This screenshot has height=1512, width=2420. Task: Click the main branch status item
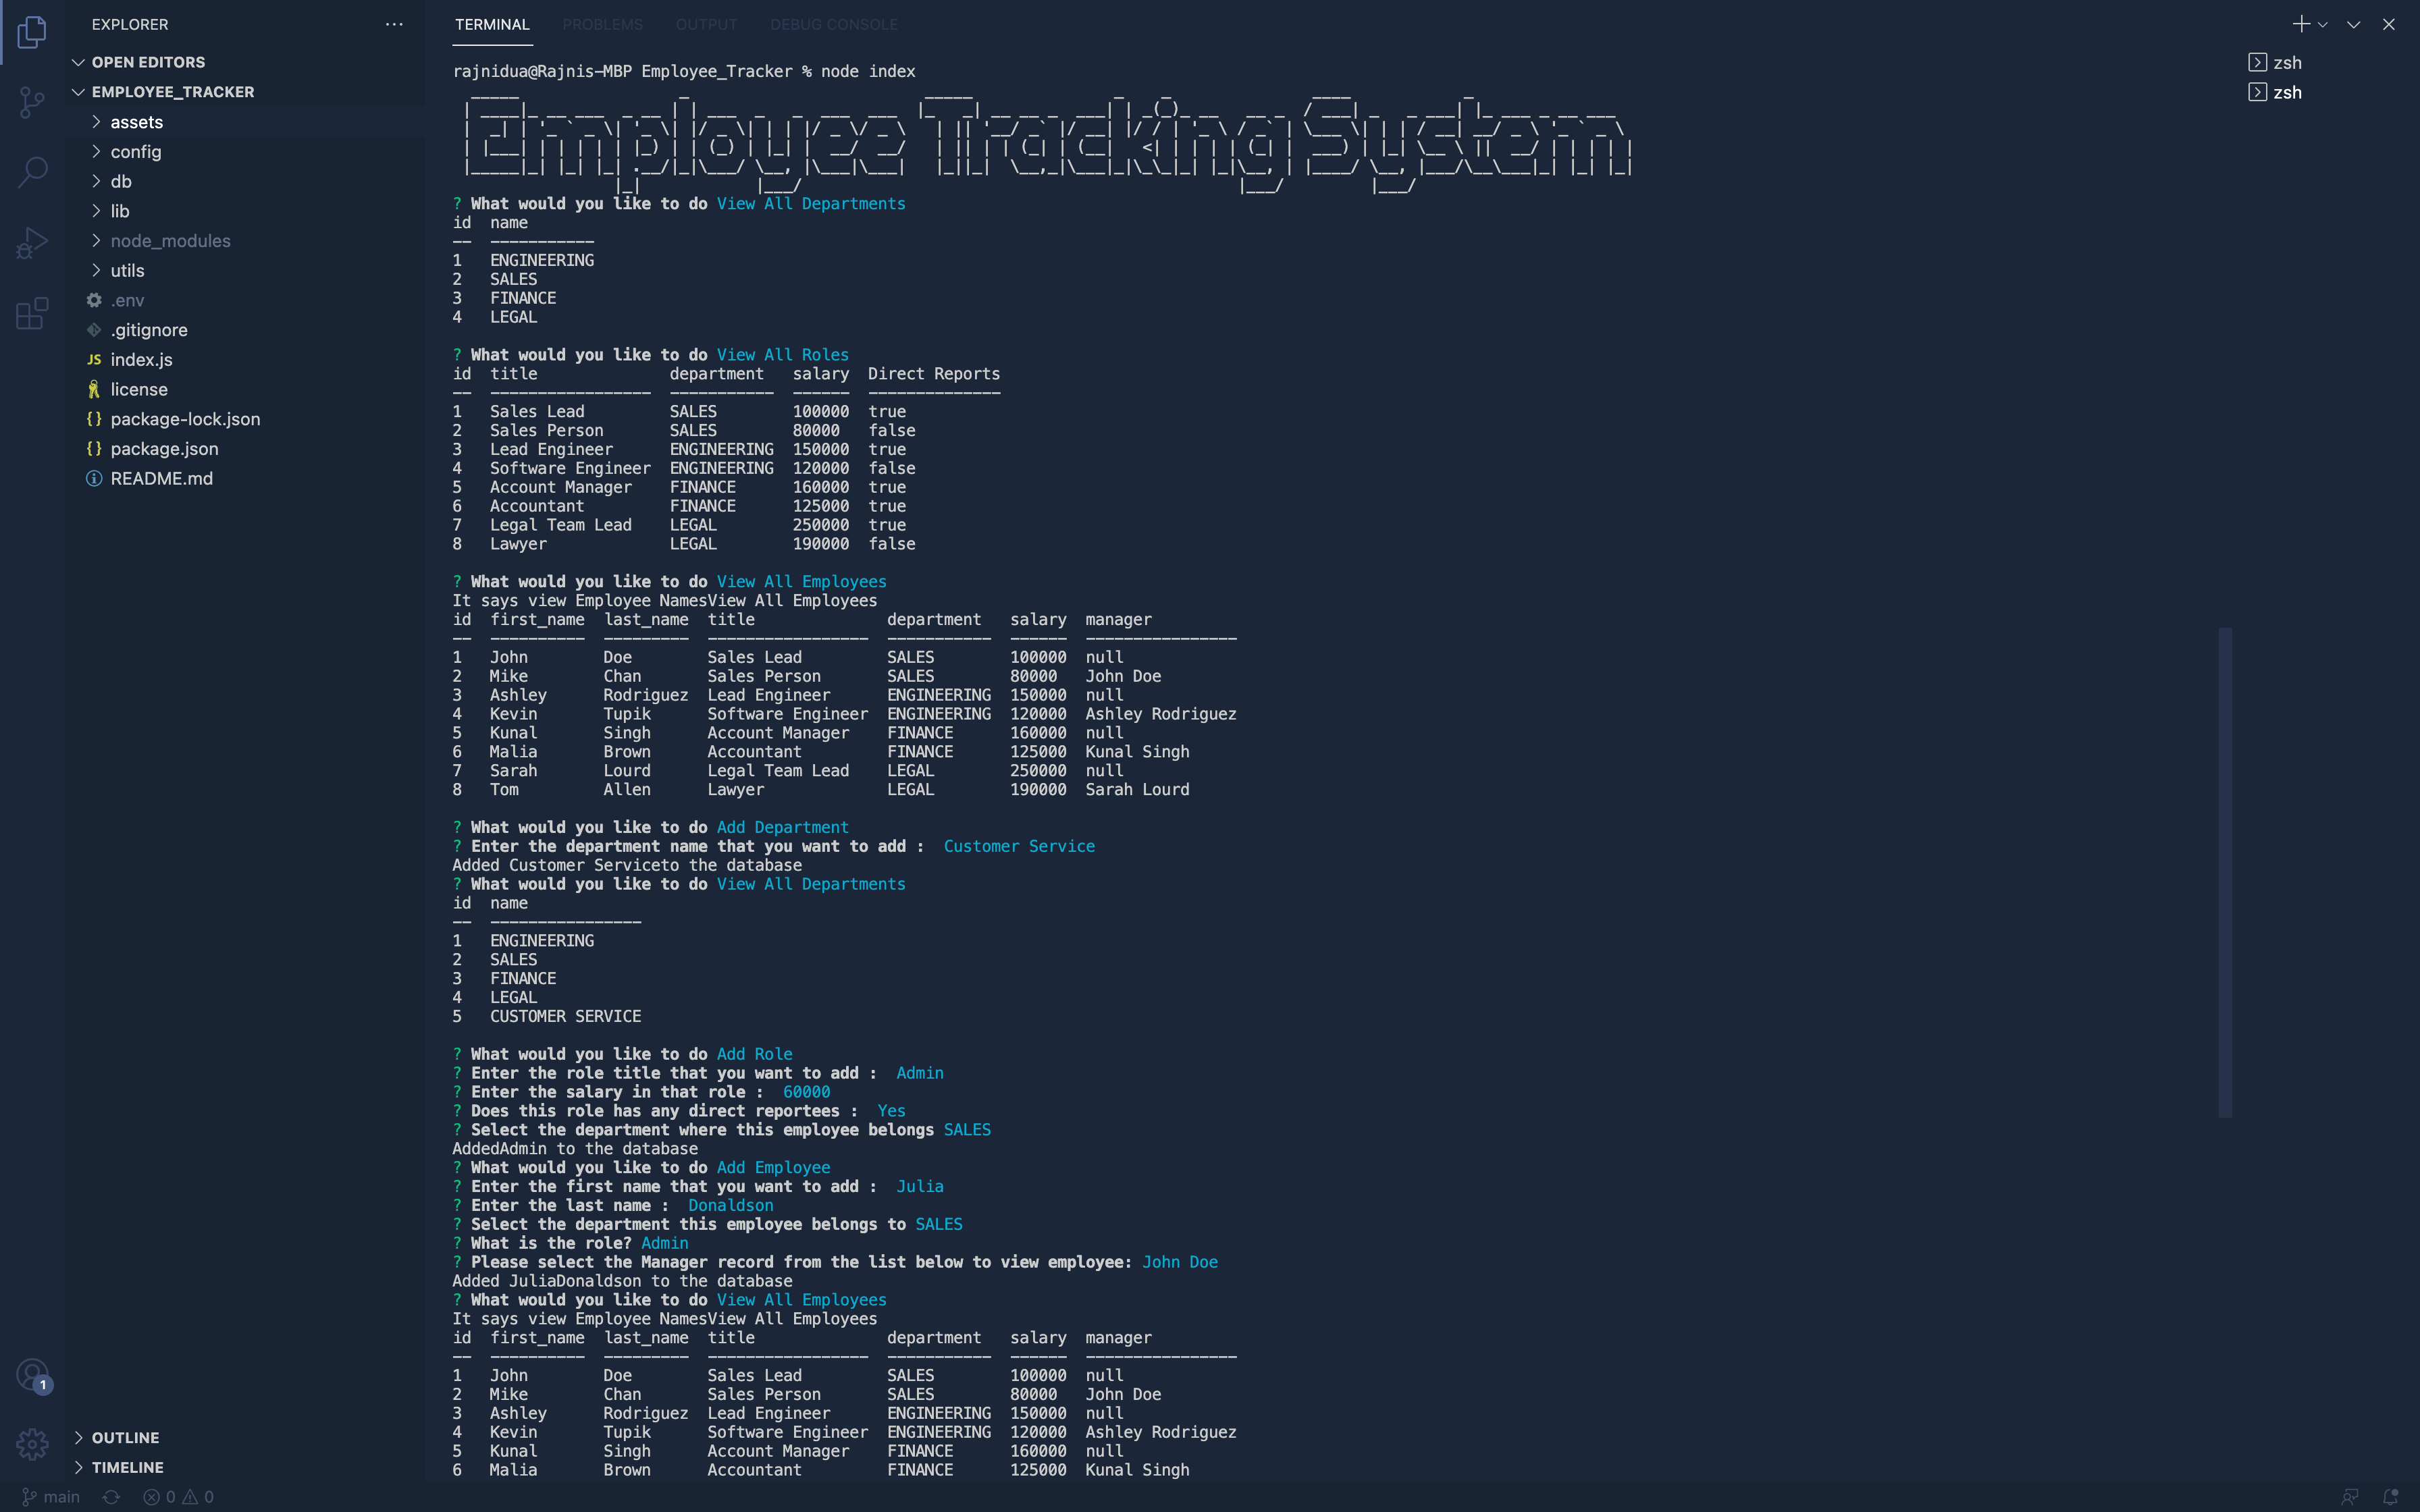point(50,1497)
